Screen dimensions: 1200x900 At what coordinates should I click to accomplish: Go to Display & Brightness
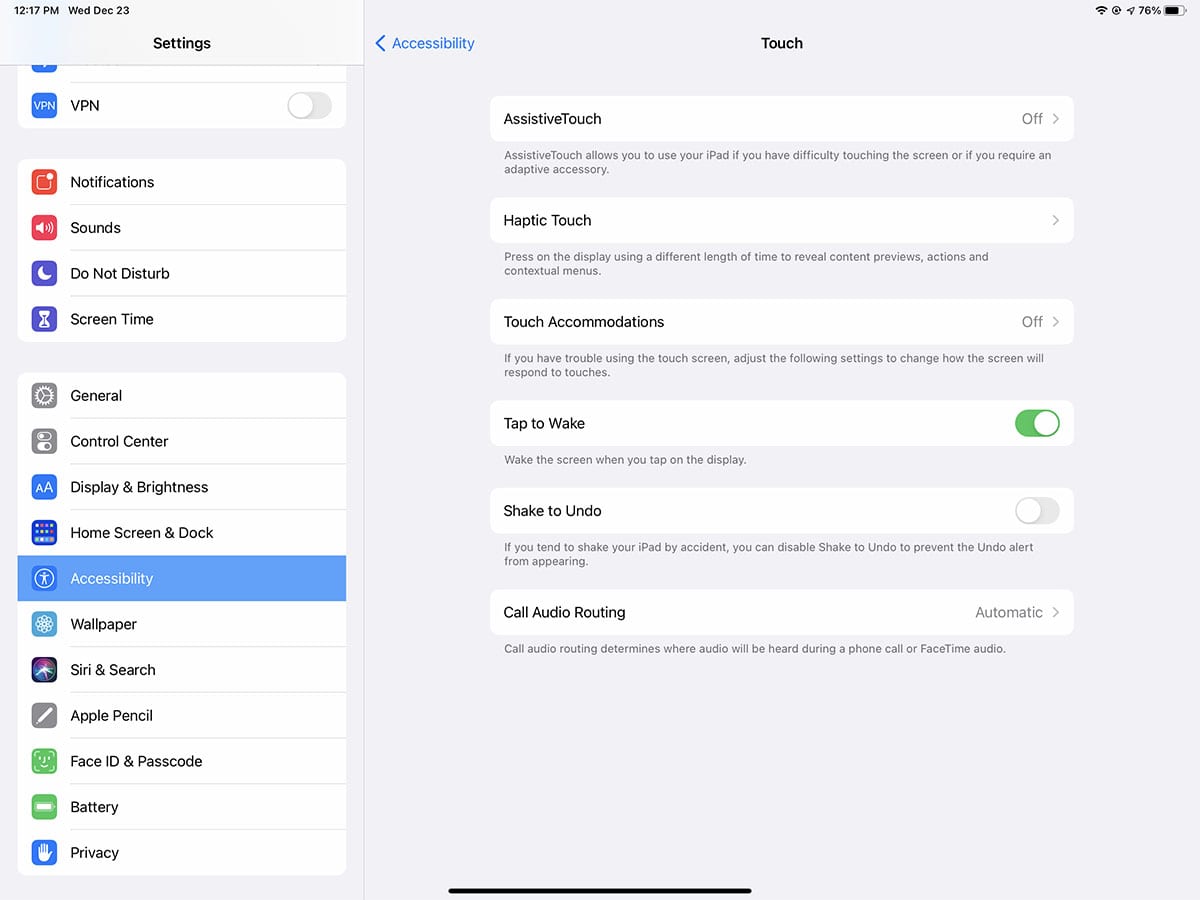coord(182,487)
